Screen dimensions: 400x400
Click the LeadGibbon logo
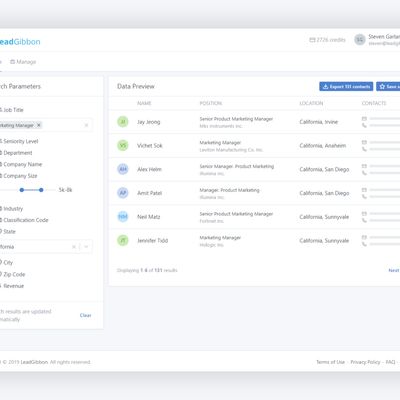coord(20,42)
